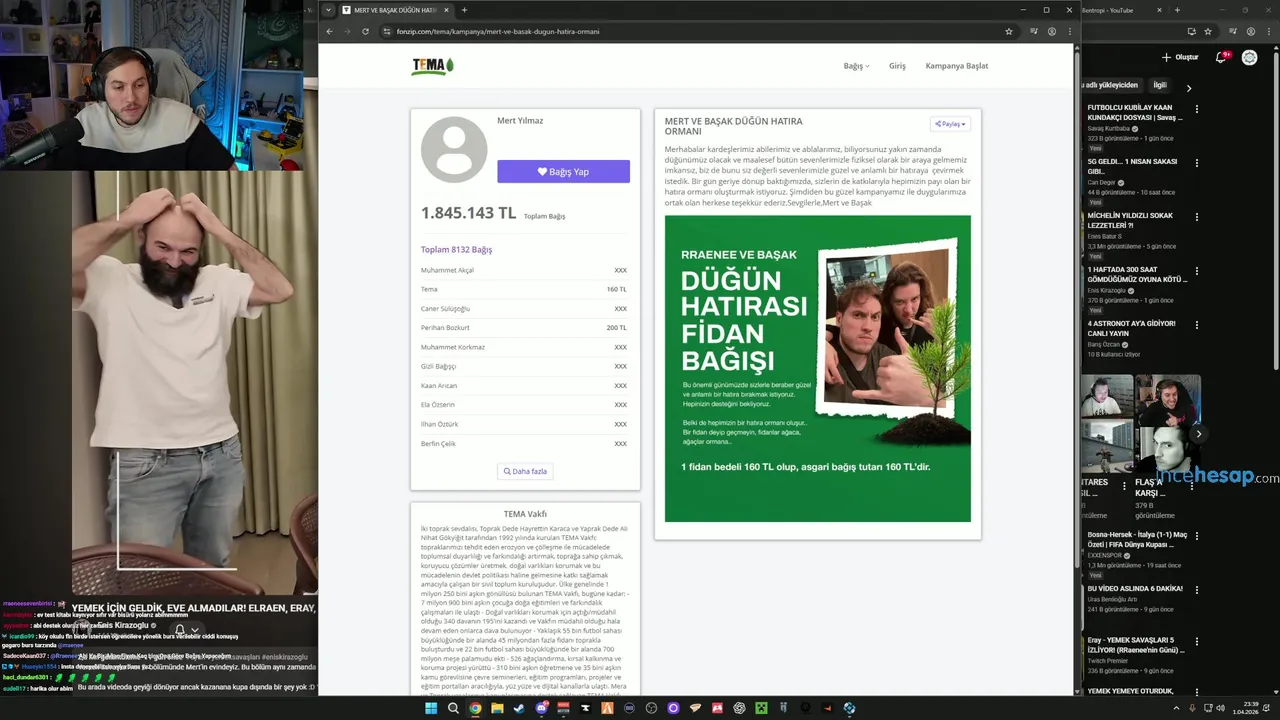Open the Bosna-Hersek - İtalya match summary video
Screen dimensions: 1280x720
click(x=1137, y=539)
